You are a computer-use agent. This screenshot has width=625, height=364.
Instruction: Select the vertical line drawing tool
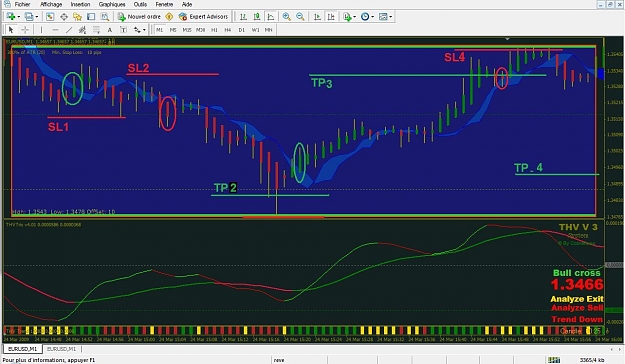41,30
